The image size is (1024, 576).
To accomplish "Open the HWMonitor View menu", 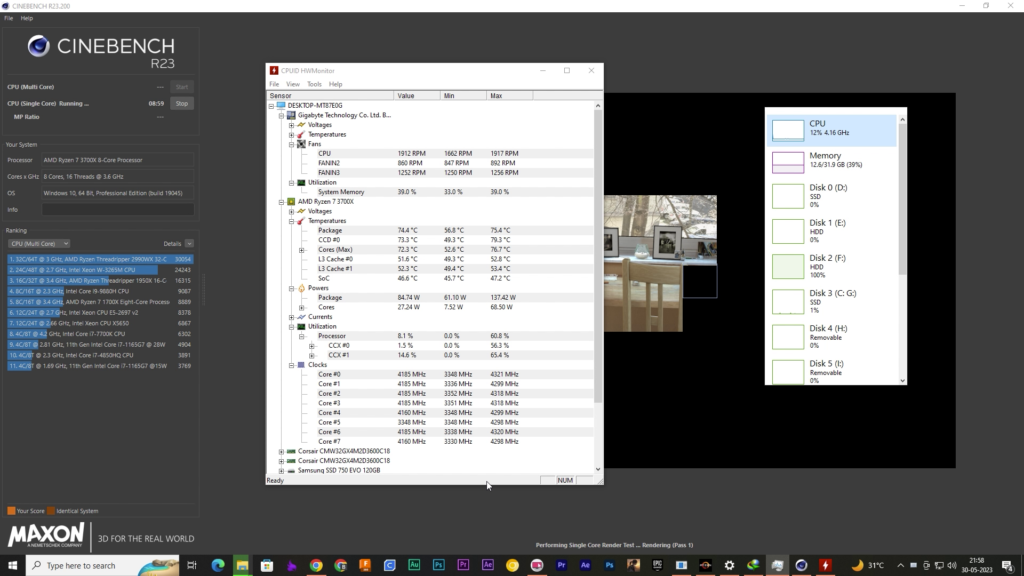I will [x=293, y=84].
